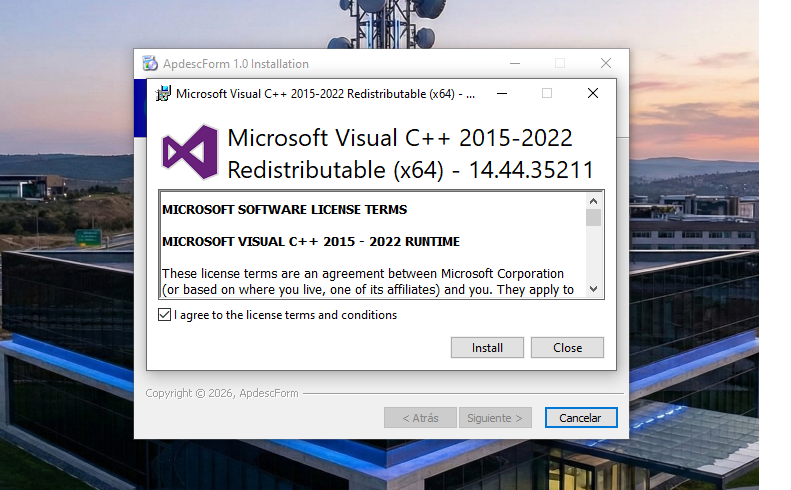
Task: Go back with the Atrás button
Action: click(420, 418)
